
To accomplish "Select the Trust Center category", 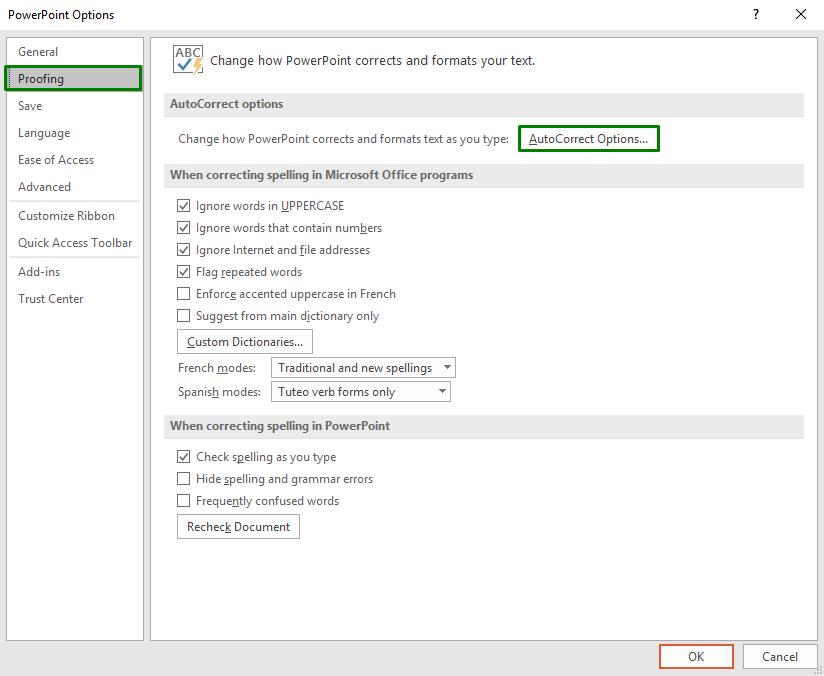I will [x=50, y=298].
